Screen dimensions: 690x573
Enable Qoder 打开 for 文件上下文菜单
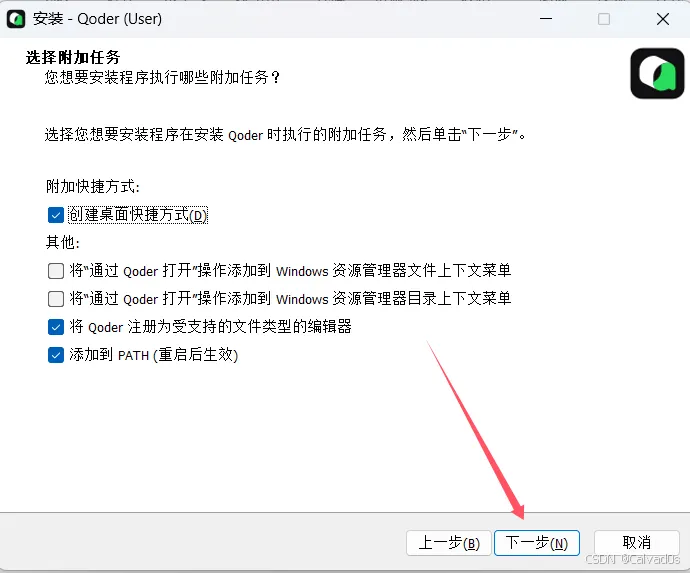tap(55, 271)
